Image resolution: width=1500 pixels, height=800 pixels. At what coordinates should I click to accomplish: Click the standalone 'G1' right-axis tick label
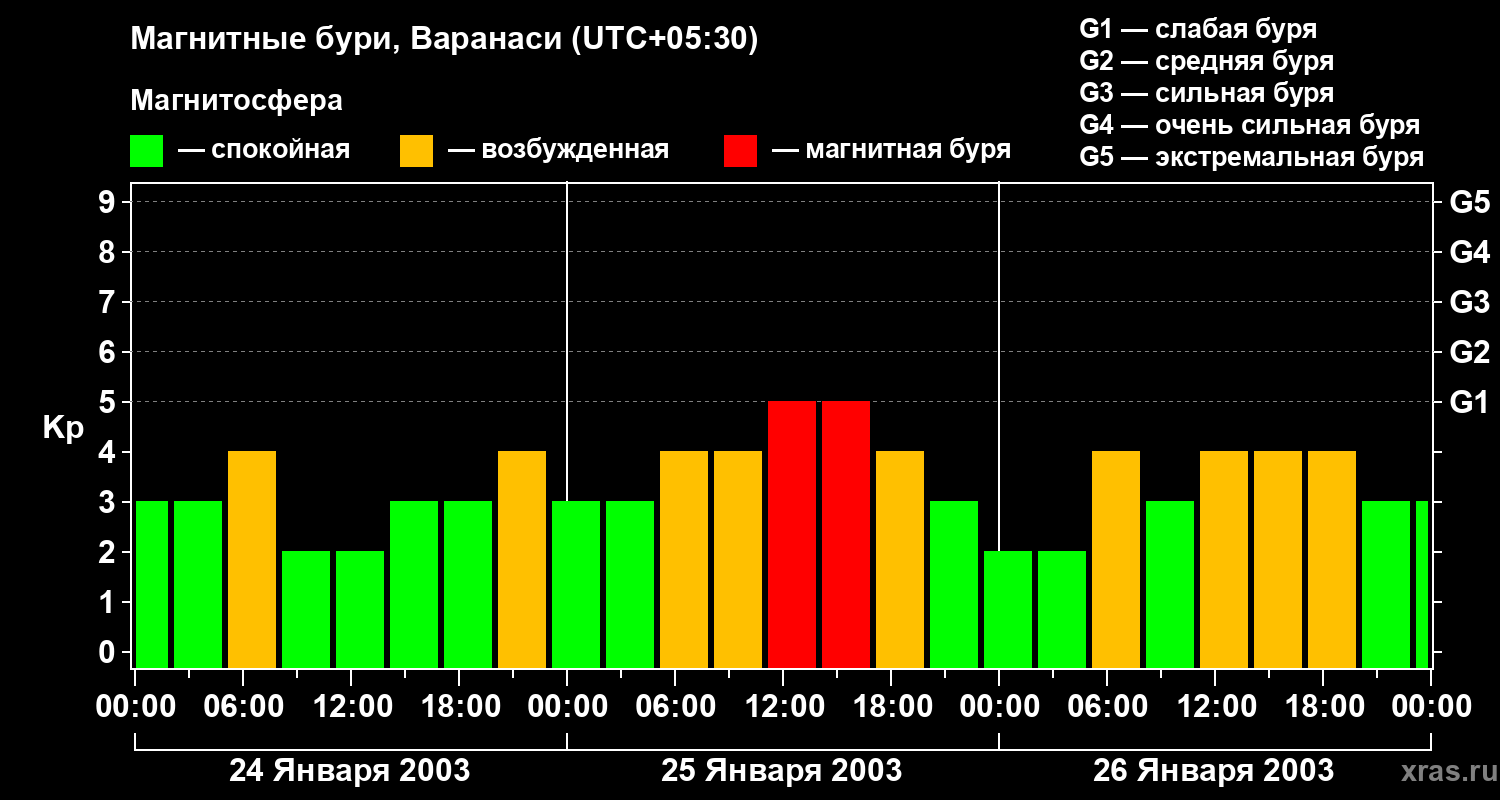click(x=1469, y=402)
